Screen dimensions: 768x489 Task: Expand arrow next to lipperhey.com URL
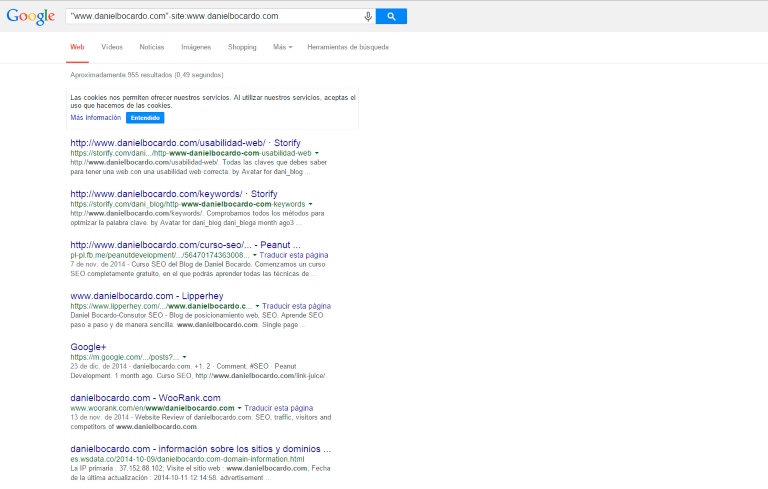click(x=257, y=306)
